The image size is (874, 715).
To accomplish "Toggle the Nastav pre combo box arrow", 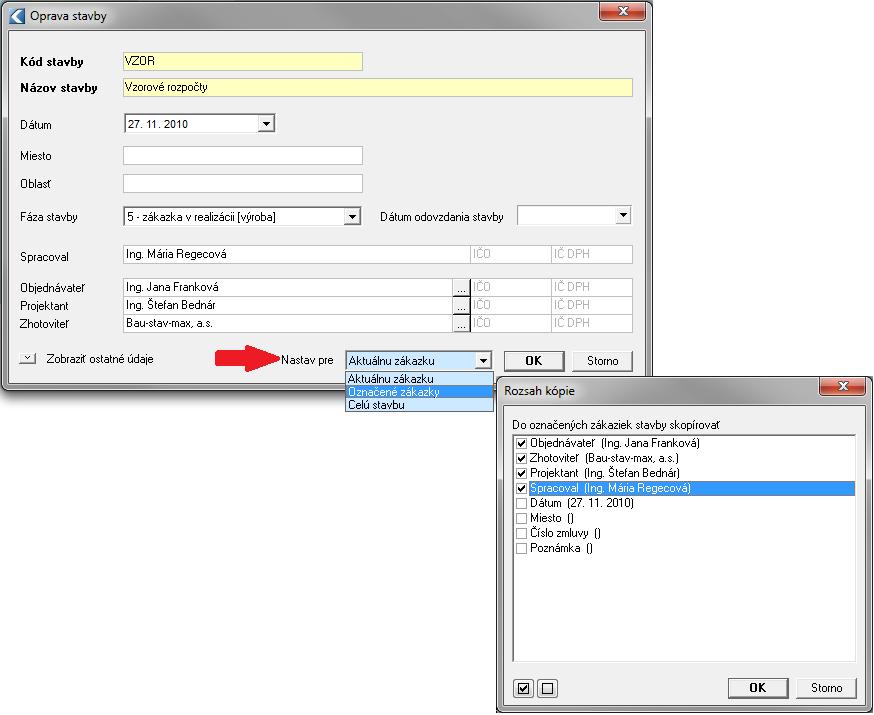I will click(483, 361).
